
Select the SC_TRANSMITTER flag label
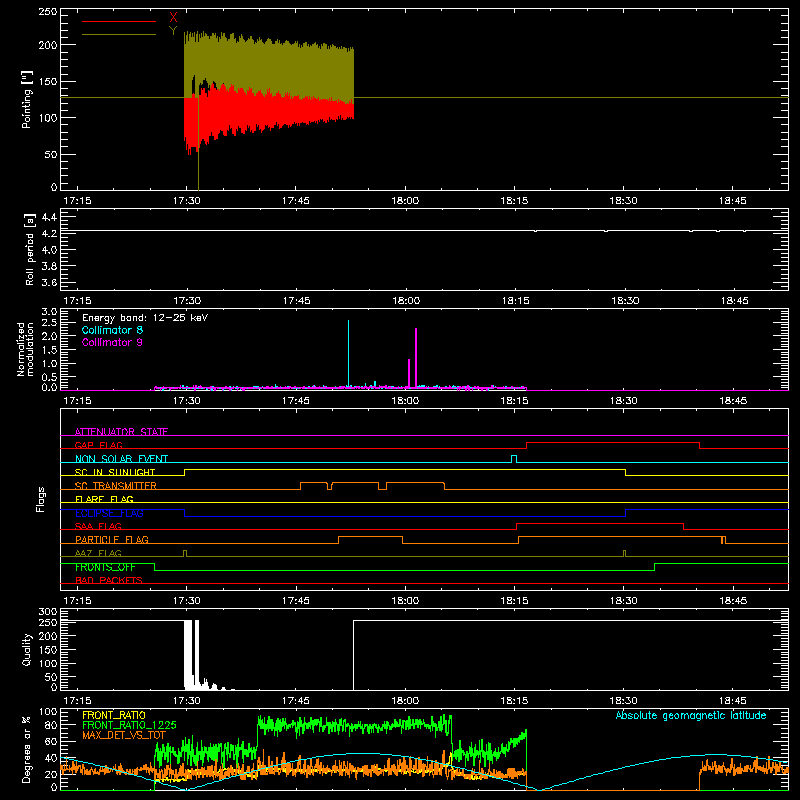116,486
